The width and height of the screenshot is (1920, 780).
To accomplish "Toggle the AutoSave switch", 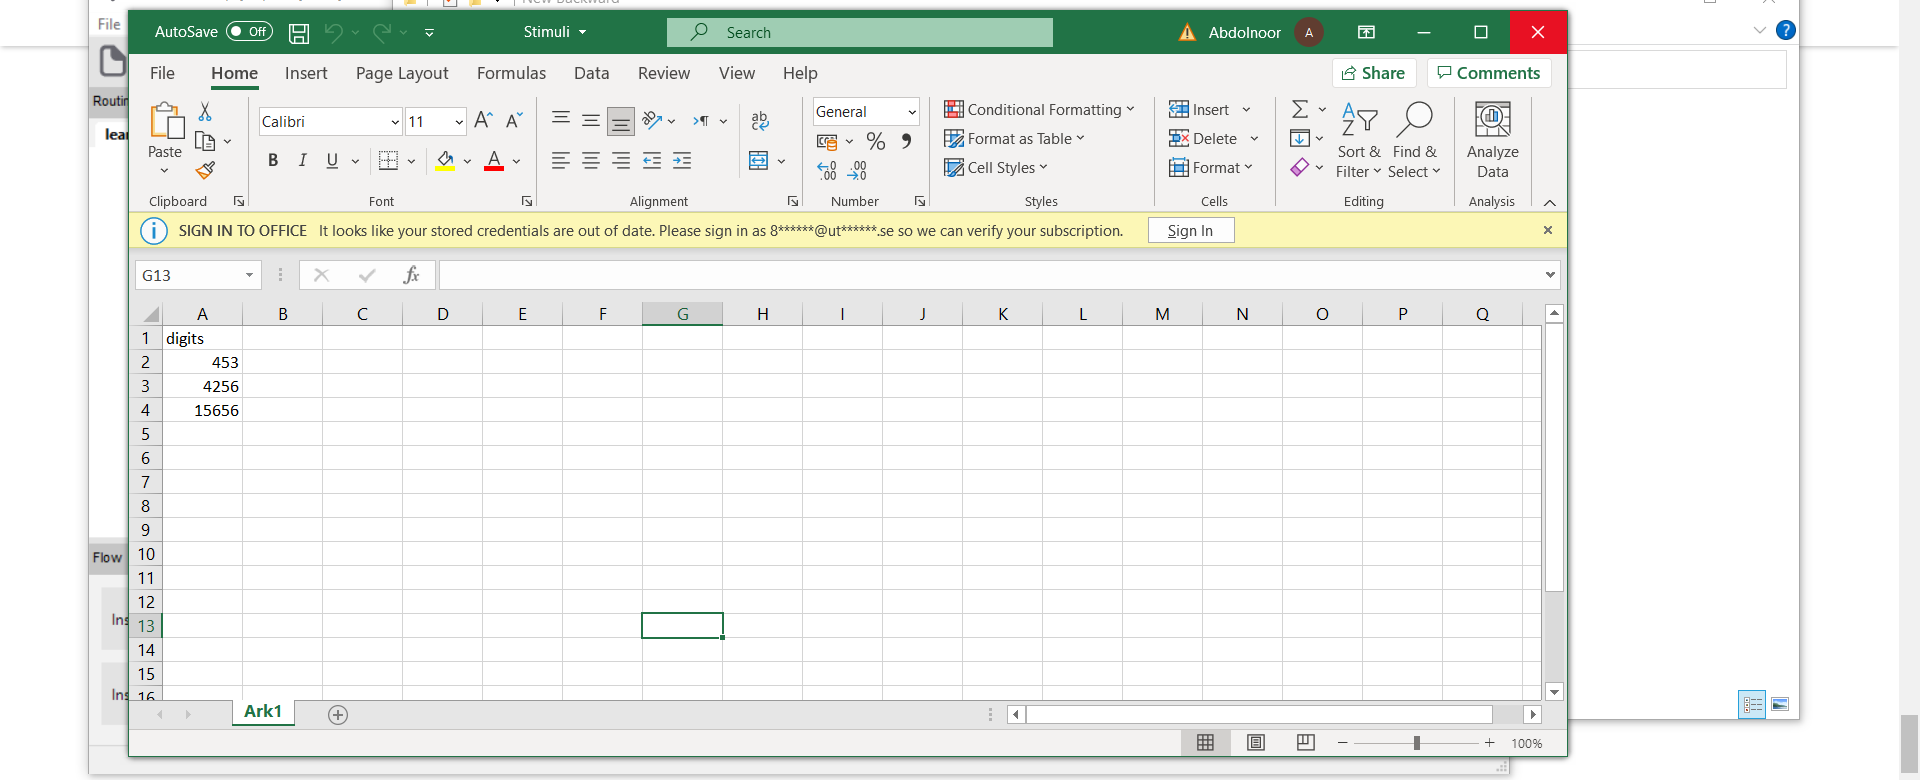I will coord(249,32).
